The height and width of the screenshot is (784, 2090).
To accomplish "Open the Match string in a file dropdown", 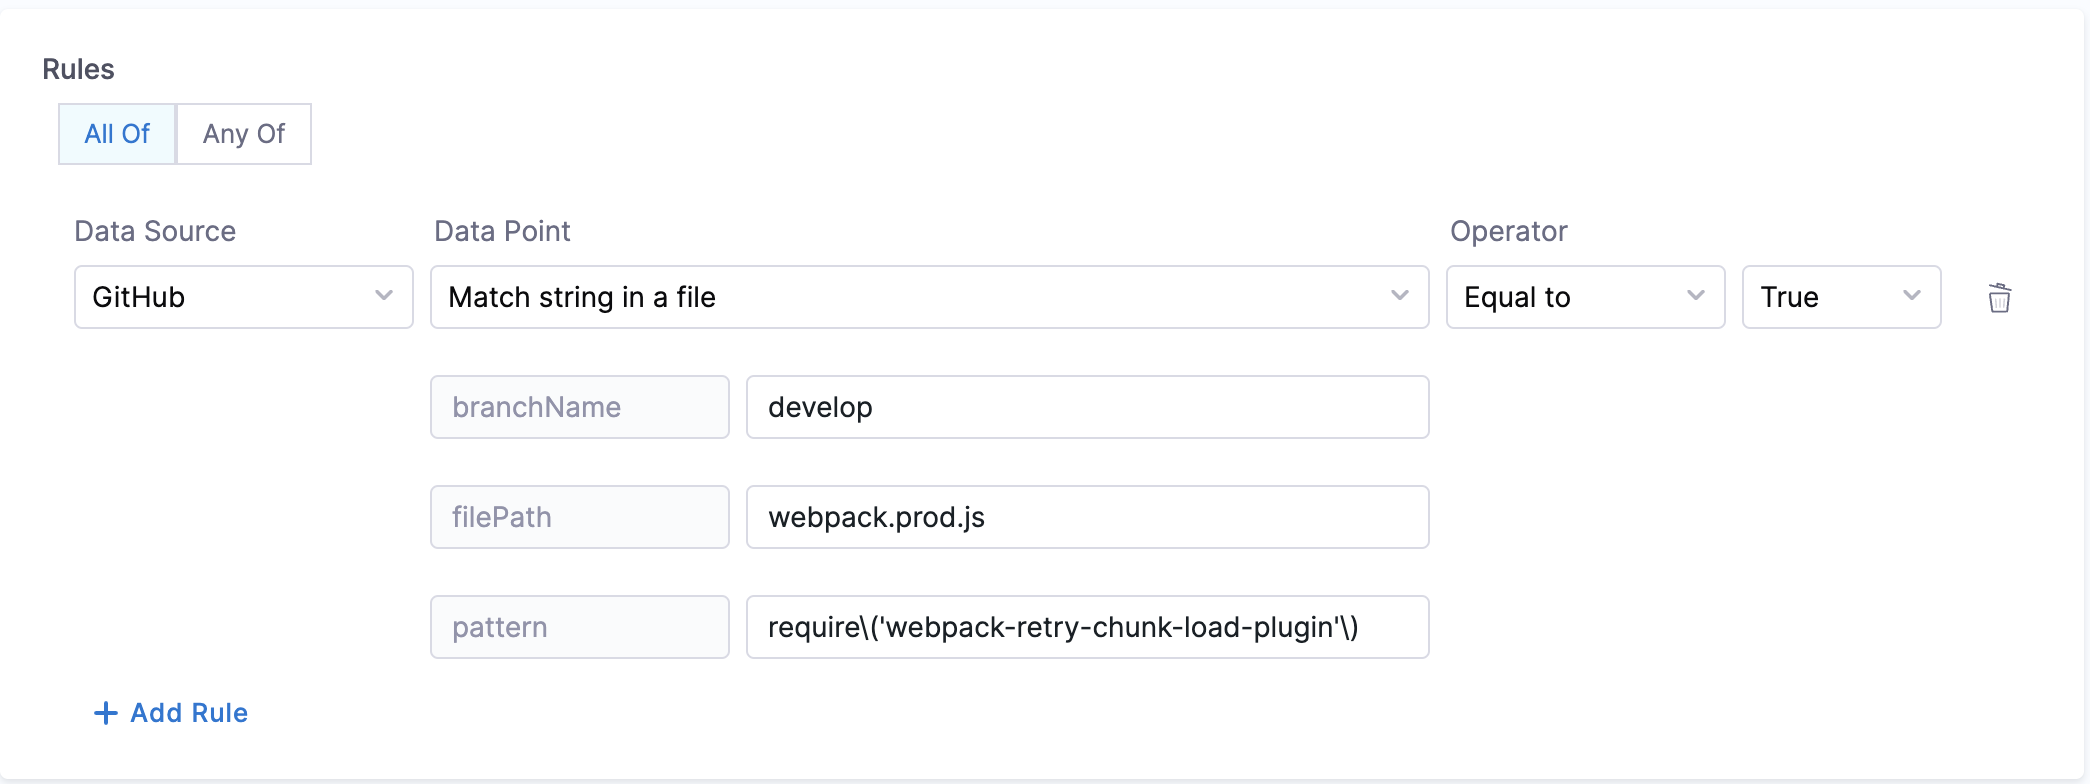I will click(928, 297).
